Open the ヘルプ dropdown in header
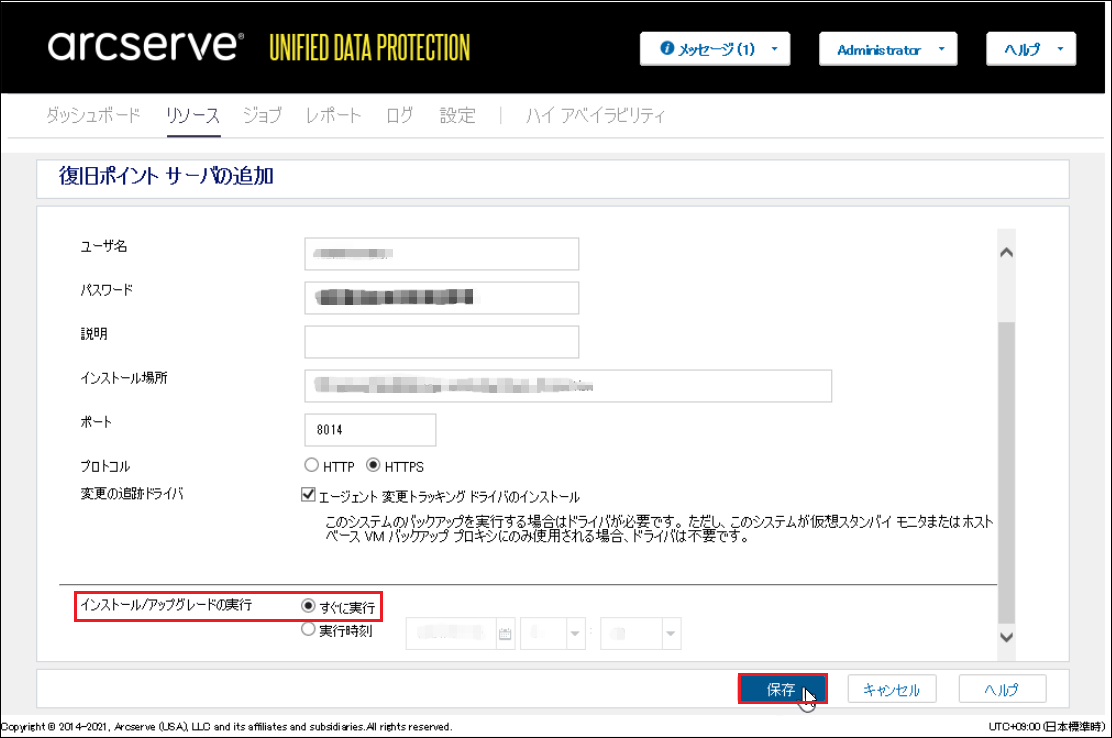Image resolution: width=1112 pixels, height=738 pixels. click(1030, 49)
